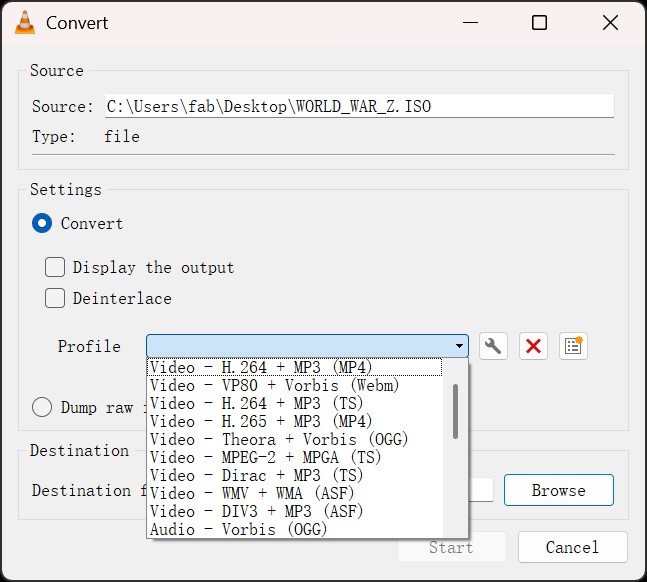Collapse the Profile dropdown arrow
The height and width of the screenshot is (582, 647).
(x=459, y=346)
